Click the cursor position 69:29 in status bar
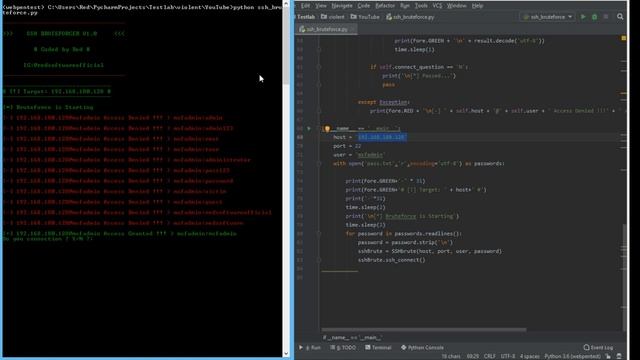This screenshot has height=360, width=640. pos(473,356)
